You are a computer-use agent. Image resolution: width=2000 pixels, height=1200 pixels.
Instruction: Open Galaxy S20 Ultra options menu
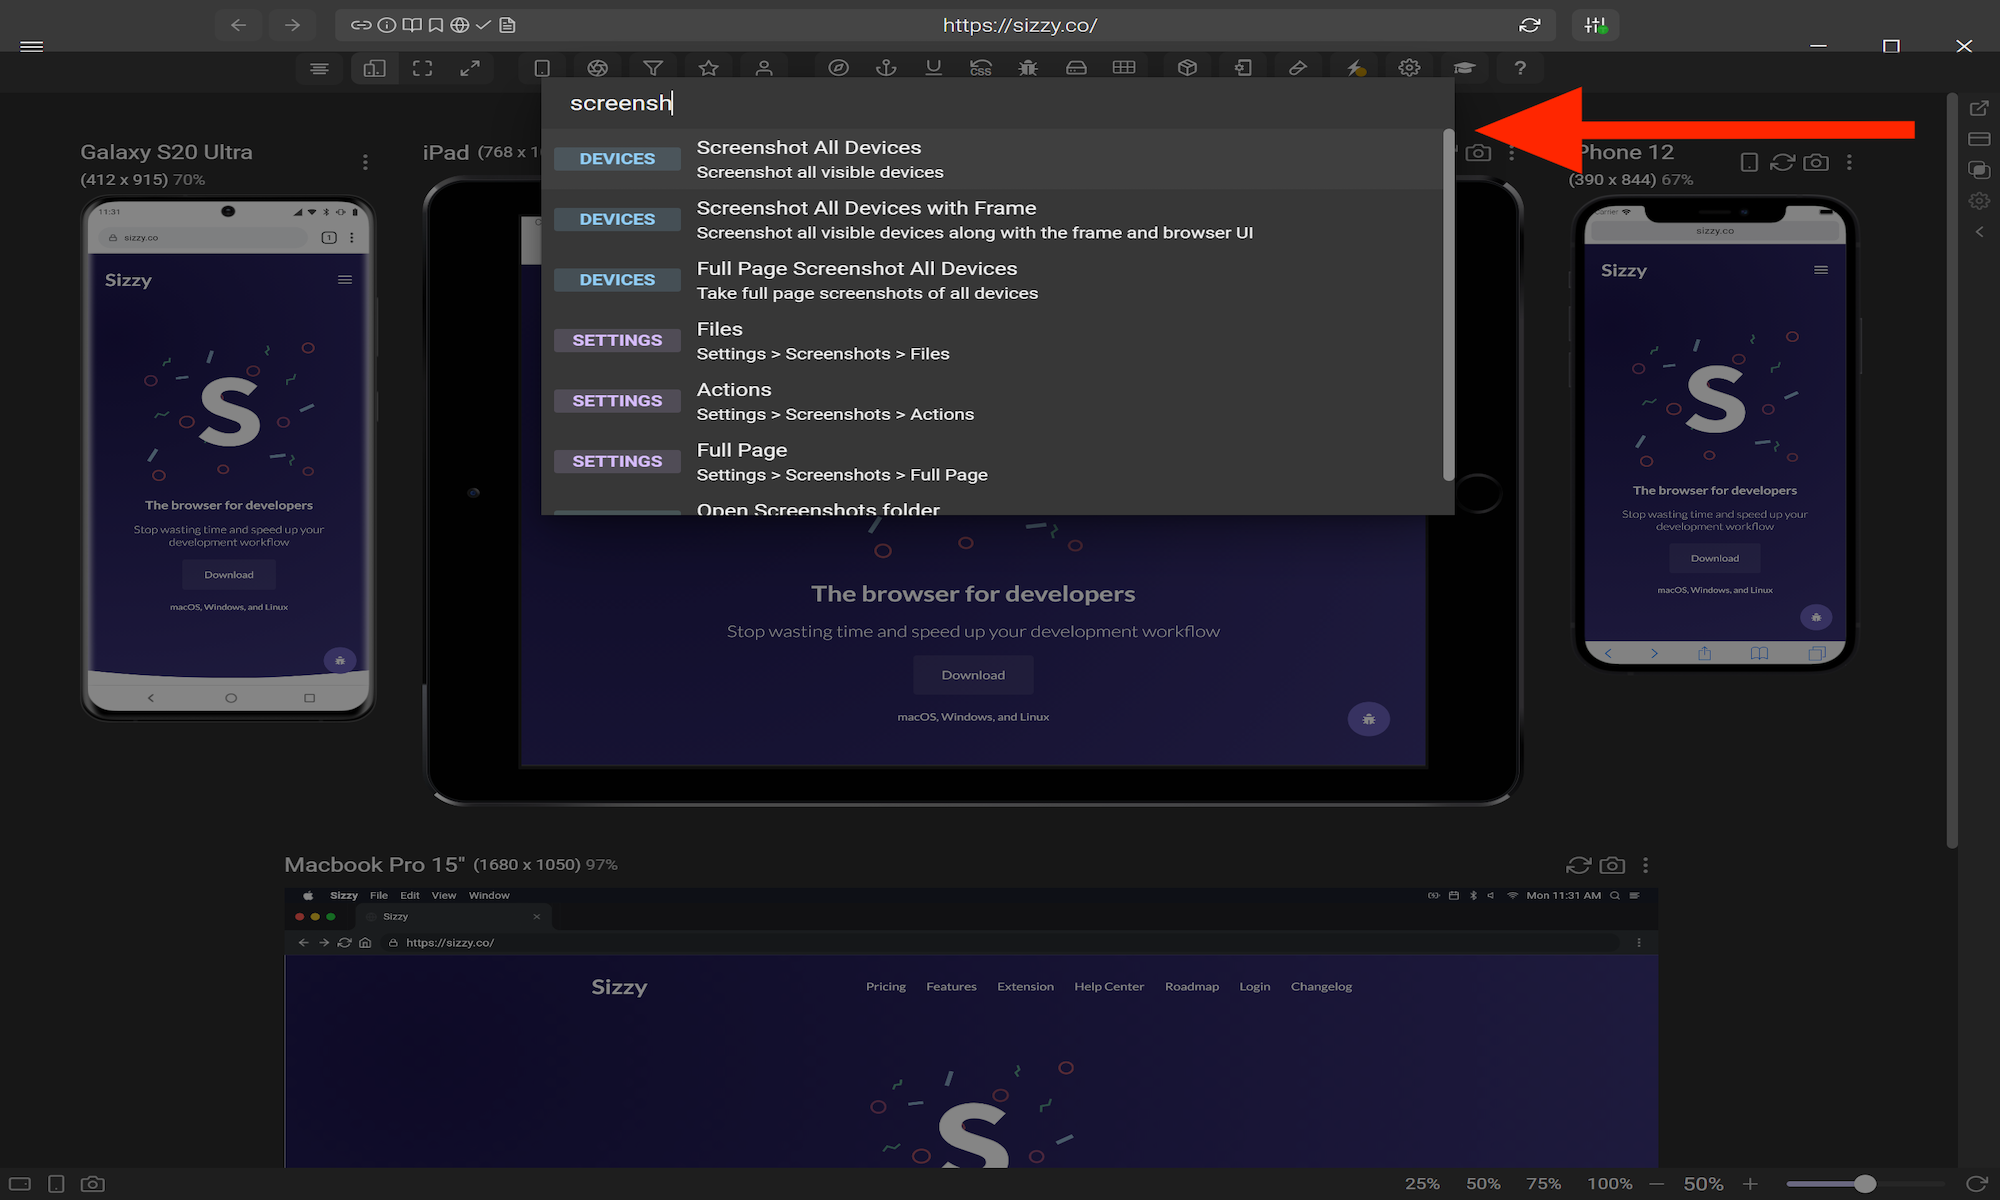pyautogui.click(x=365, y=162)
